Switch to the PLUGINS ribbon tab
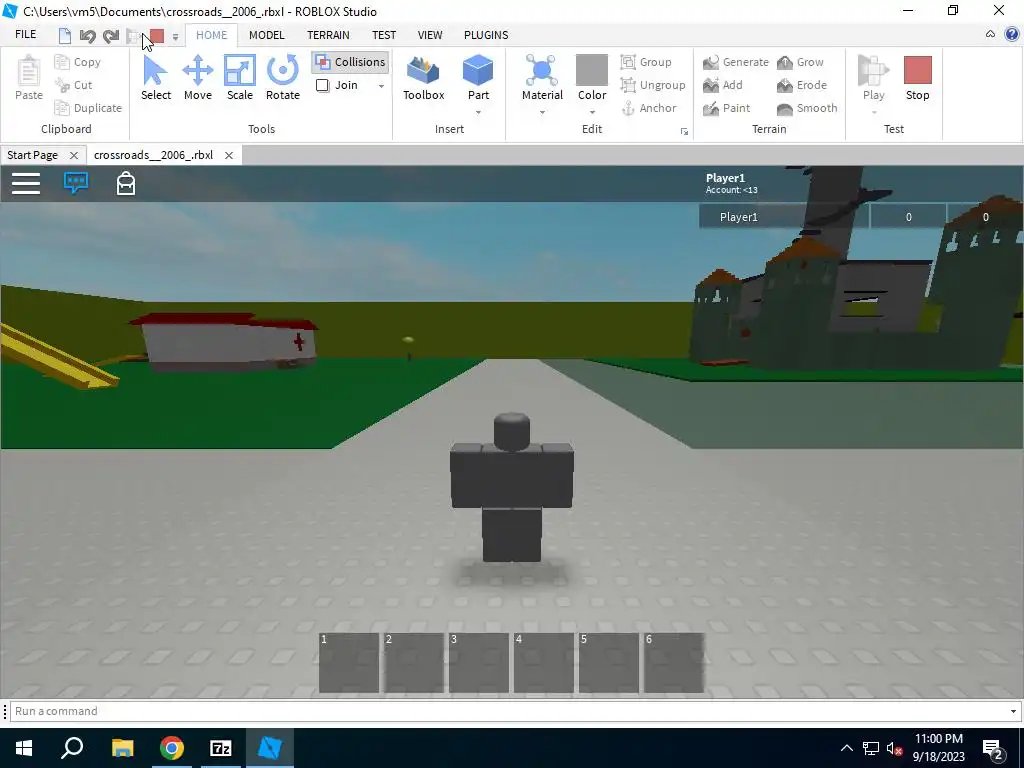The height and width of the screenshot is (768, 1024). (x=486, y=35)
